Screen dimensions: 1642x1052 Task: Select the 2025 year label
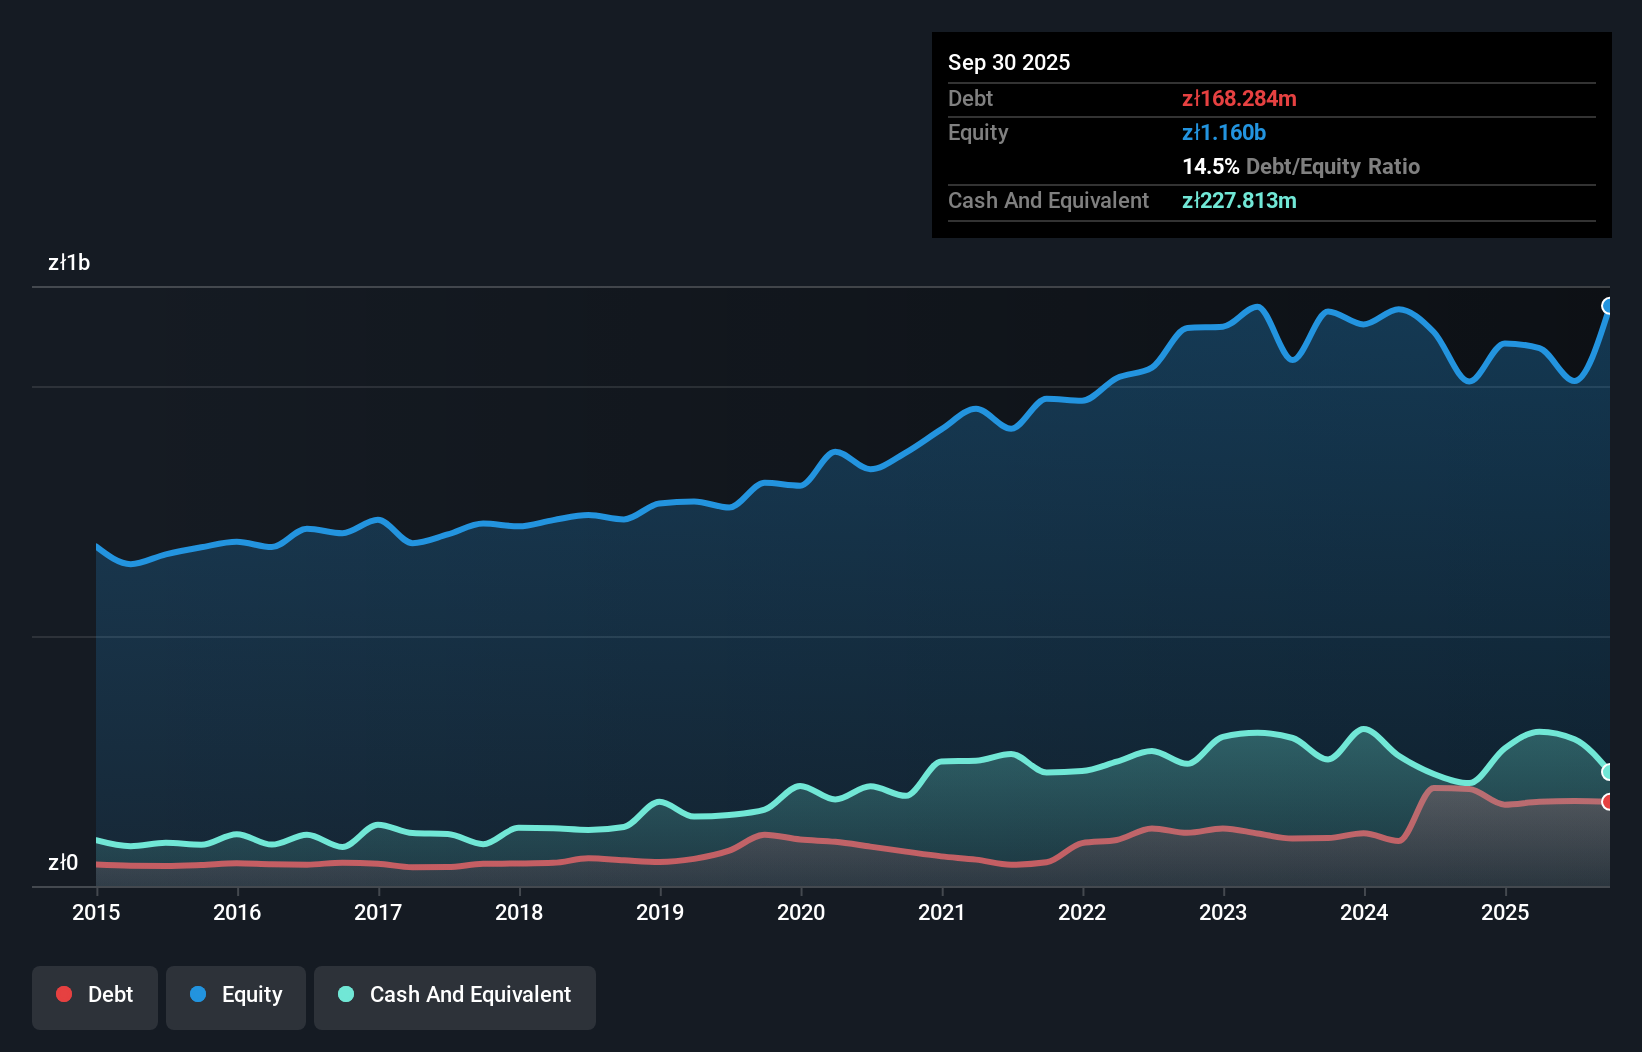tap(1507, 913)
